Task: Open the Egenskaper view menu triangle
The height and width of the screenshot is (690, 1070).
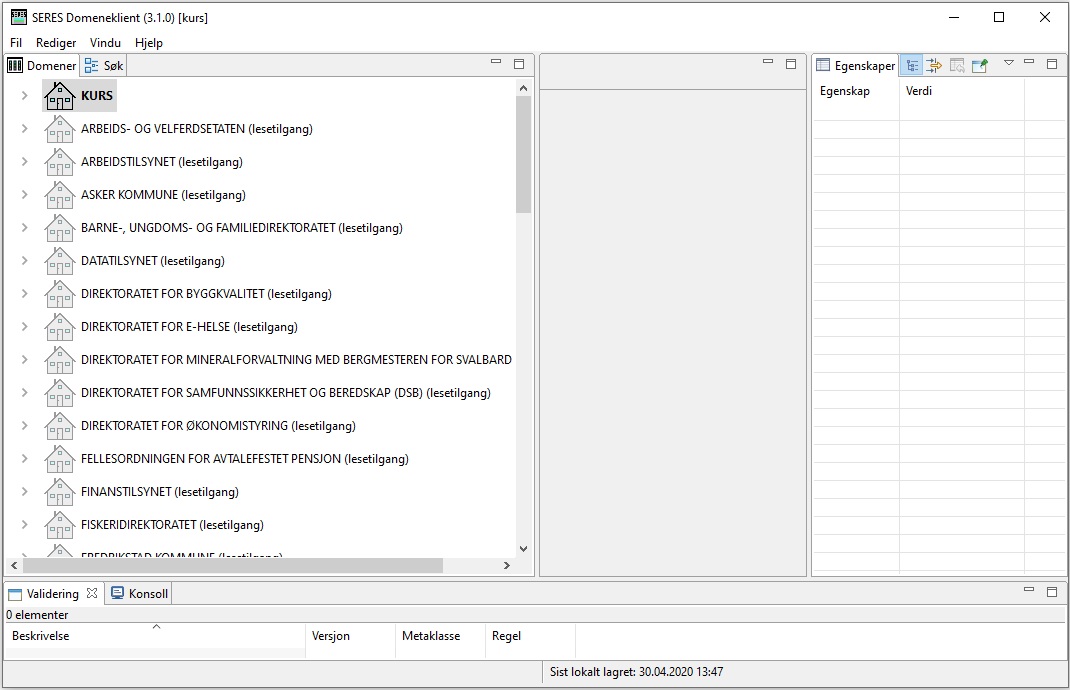Action: pos(1009,63)
